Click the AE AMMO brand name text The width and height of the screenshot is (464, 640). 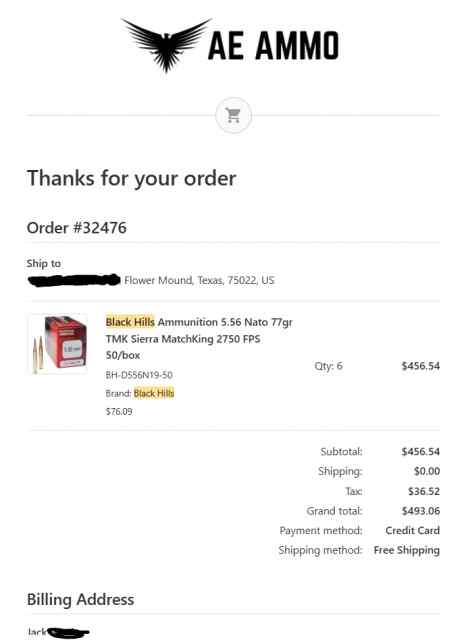click(273, 46)
